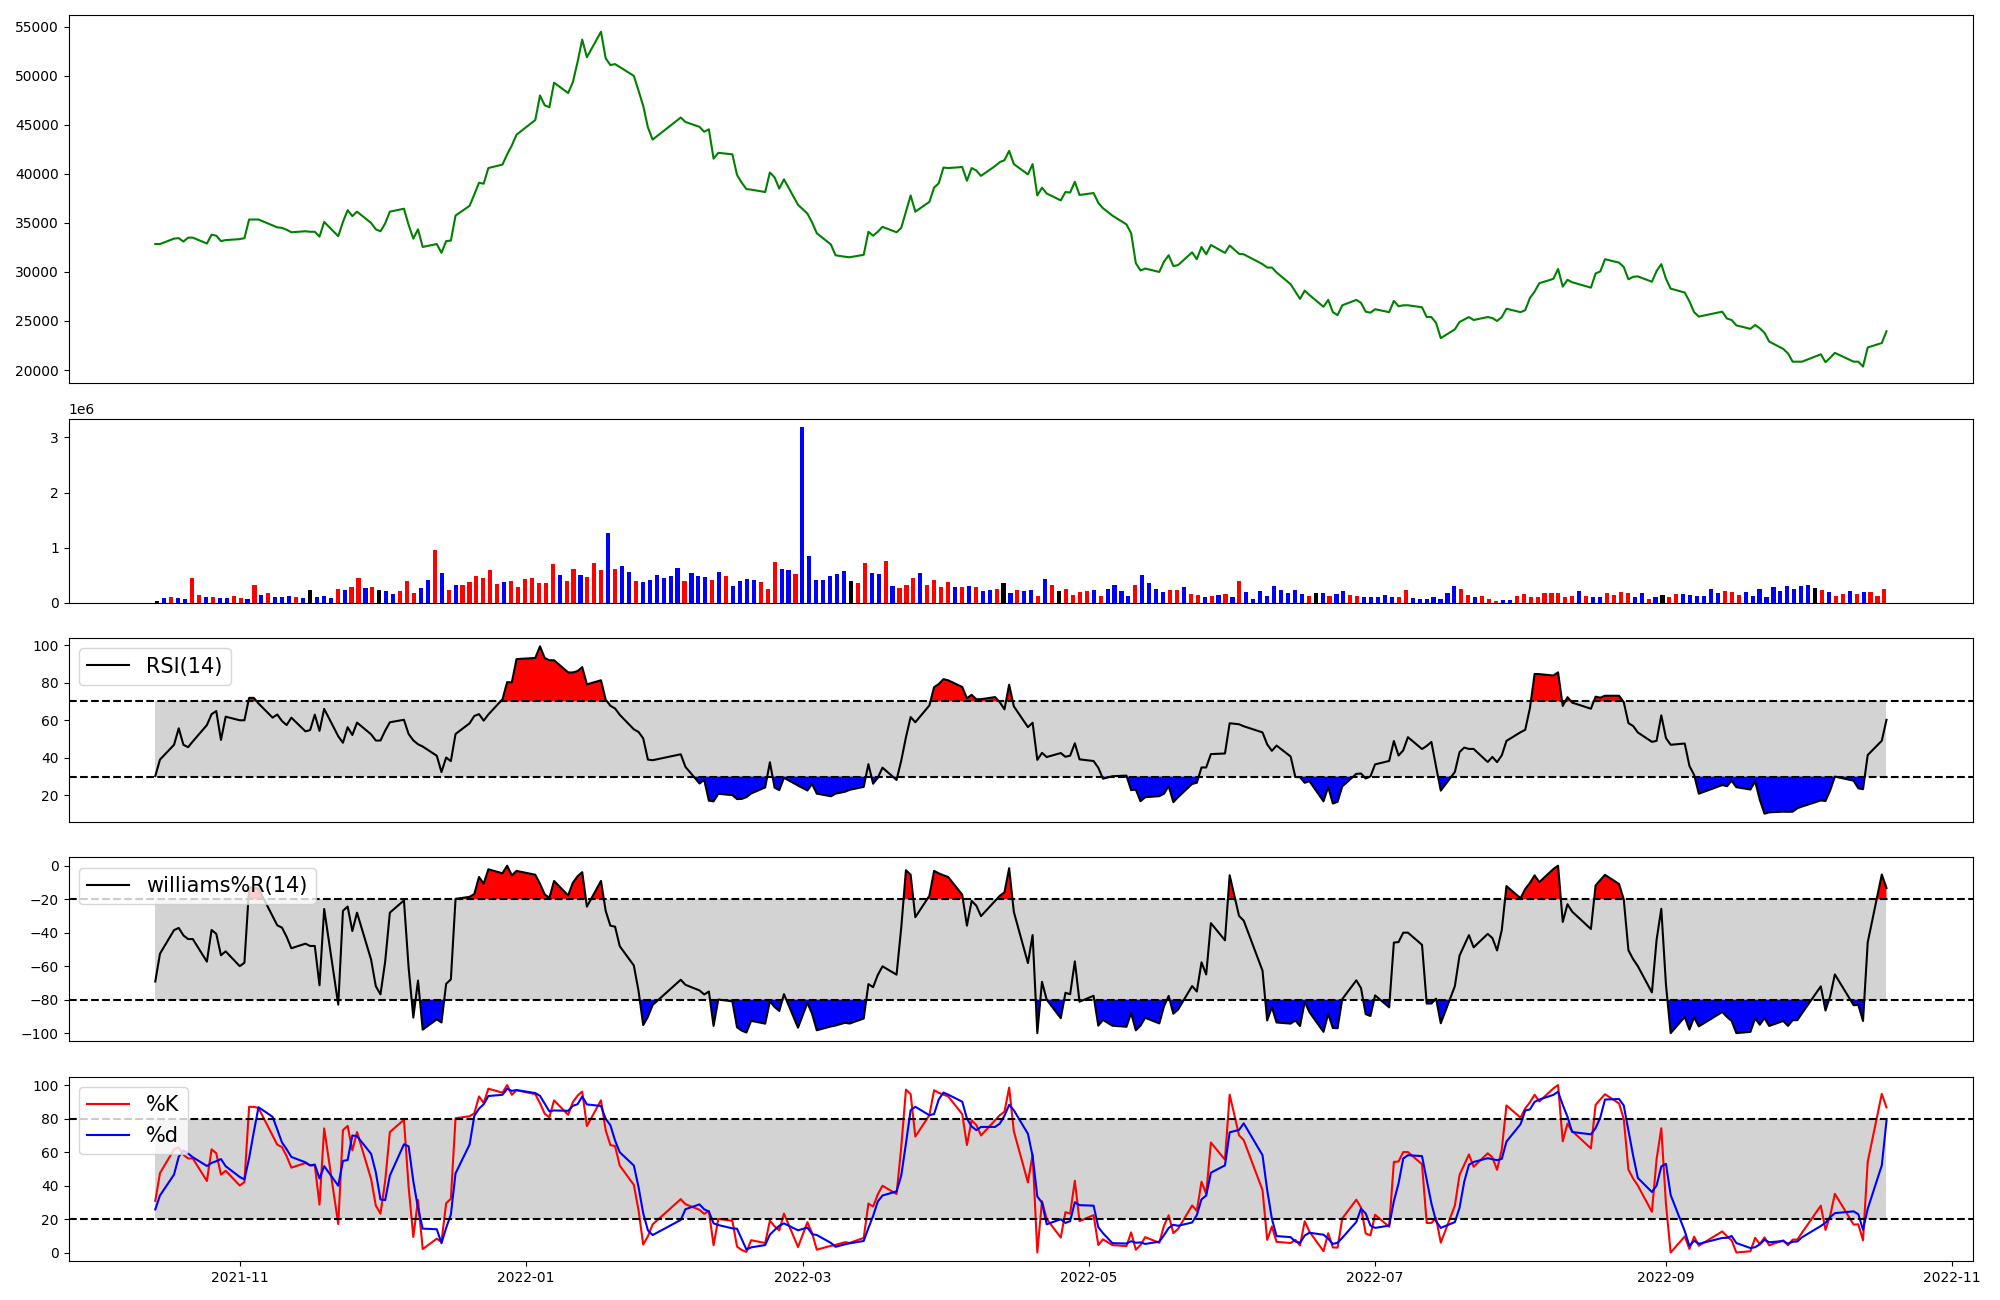Image resolution: width=2000 pixels, height=1300 pixels.
Task: Click the 2022-01 x-axis date label
Action: (x=526, y=1277)
